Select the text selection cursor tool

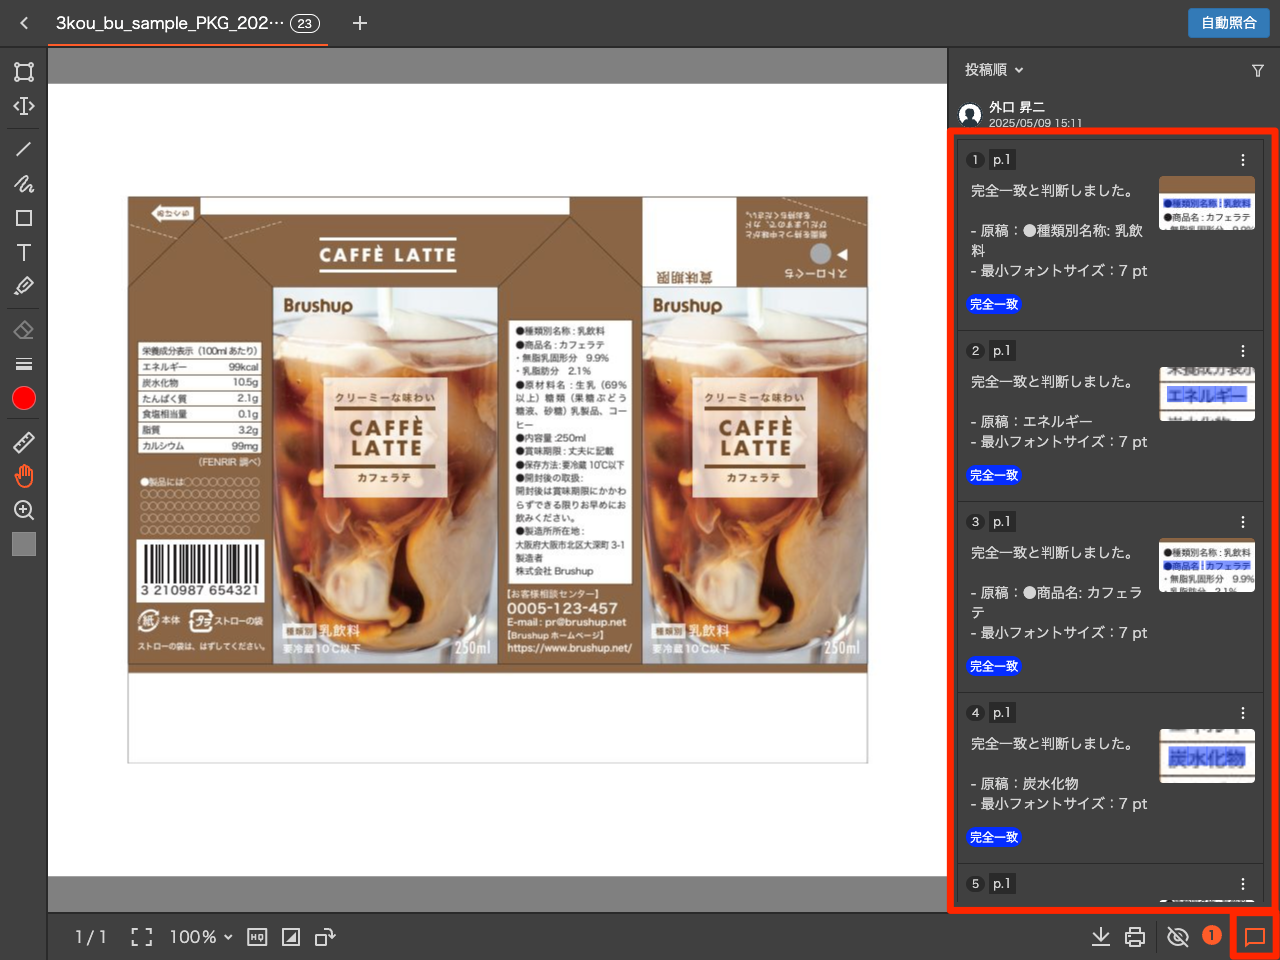[x=24, y=106]
